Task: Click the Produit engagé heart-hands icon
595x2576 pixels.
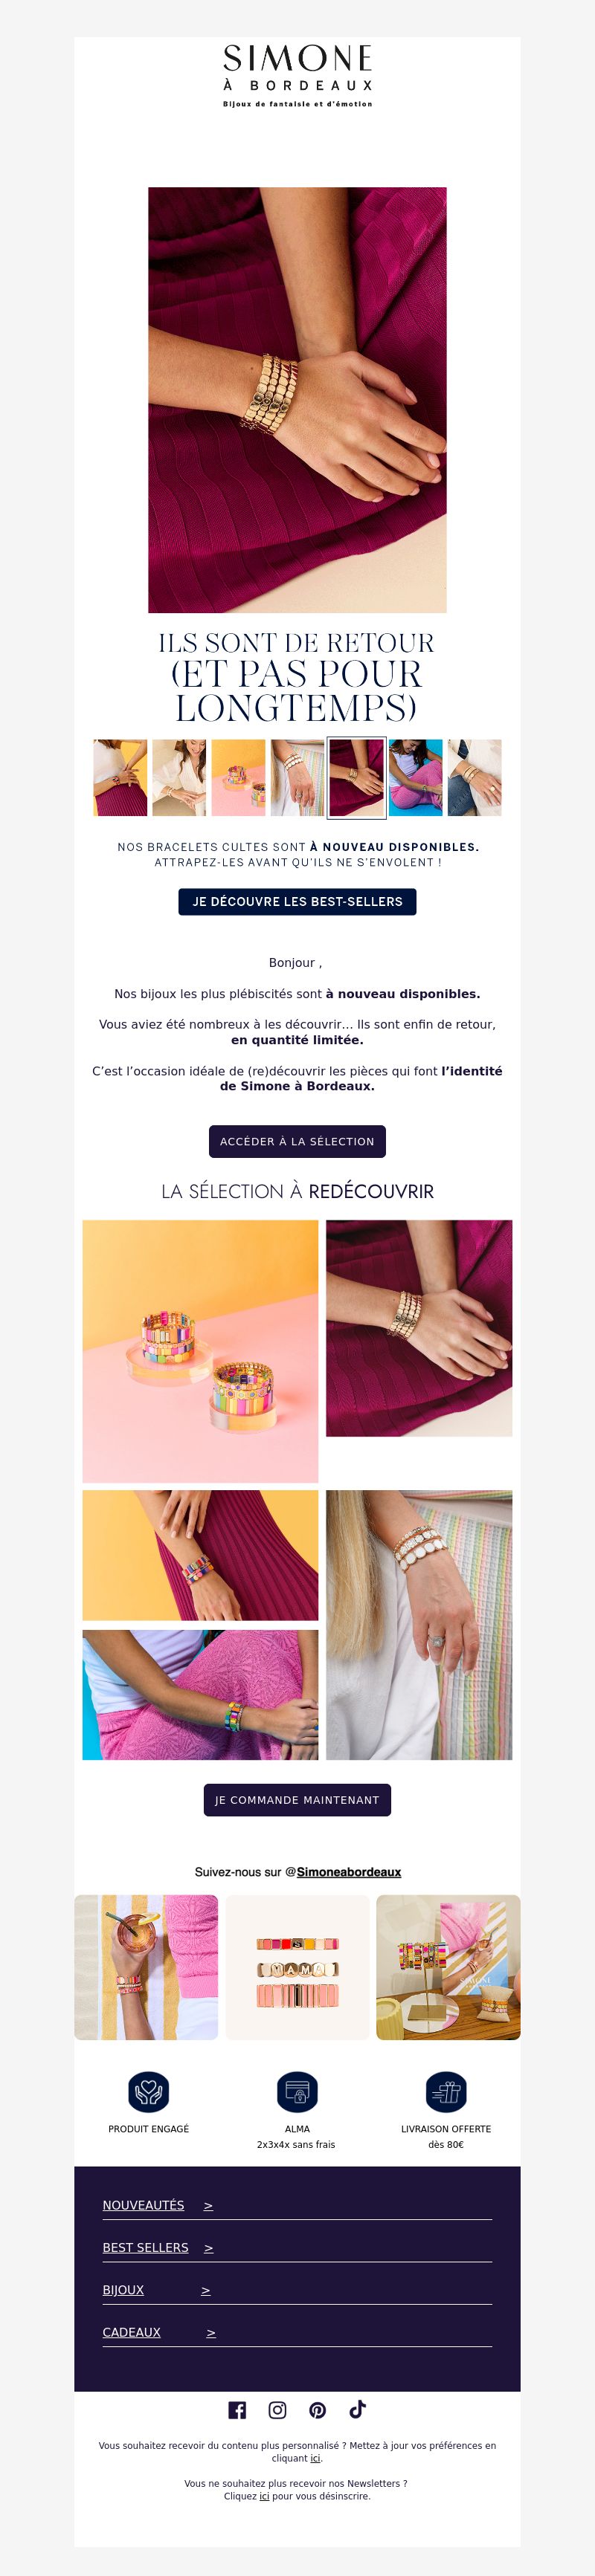Action: point(148,2090)
